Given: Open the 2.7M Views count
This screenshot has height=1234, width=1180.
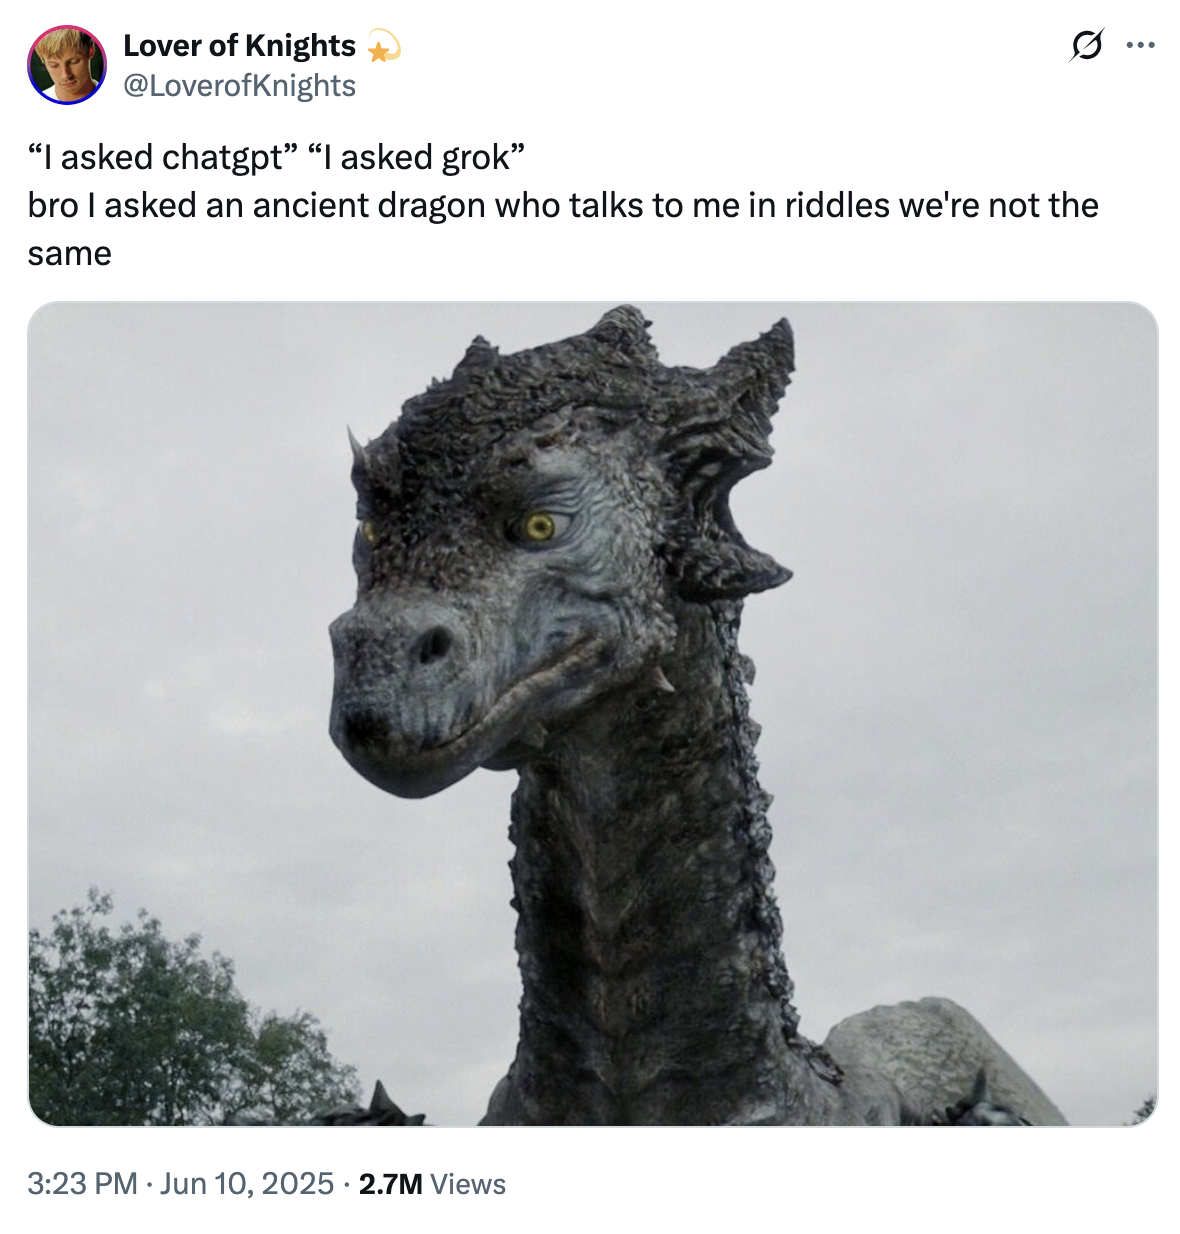Looking at the screenshot, I should point(432,1184).
